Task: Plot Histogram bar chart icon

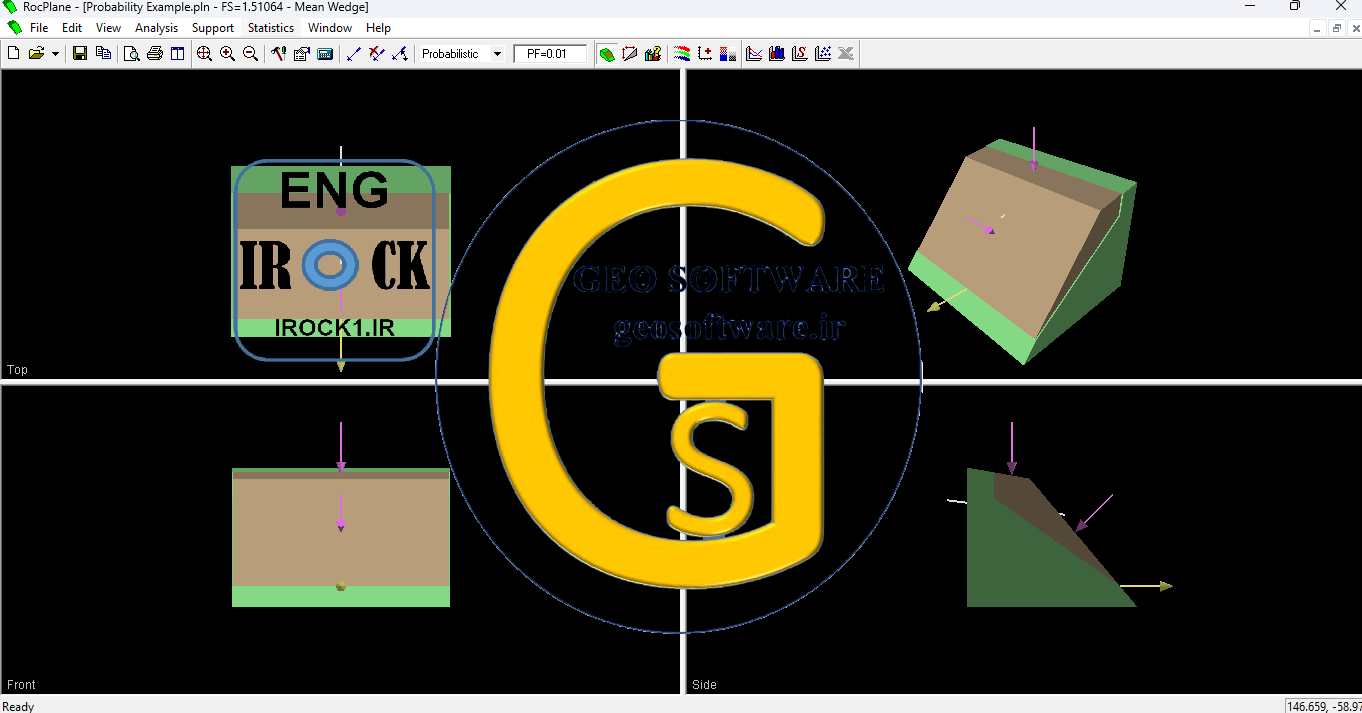Action: pyautogui.click(x=777, y=53)
